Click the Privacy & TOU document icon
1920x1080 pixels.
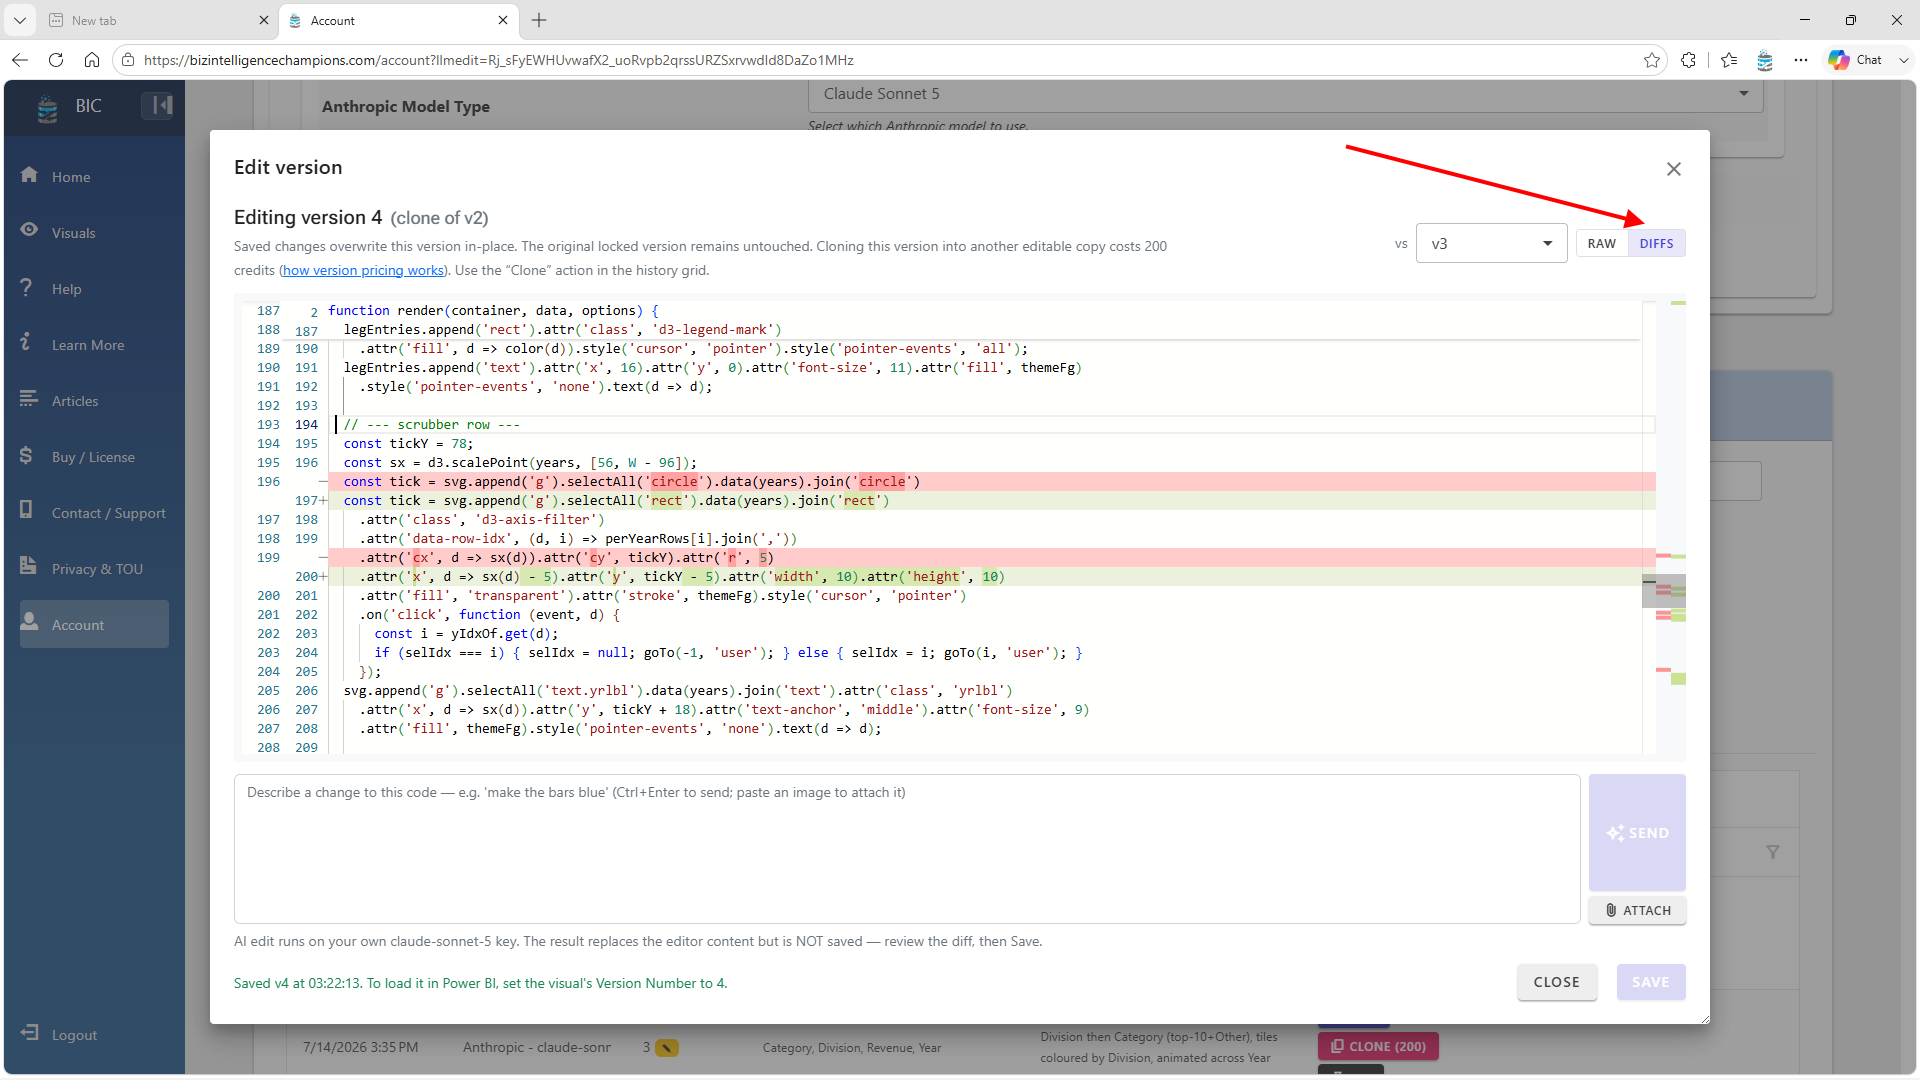27,566
